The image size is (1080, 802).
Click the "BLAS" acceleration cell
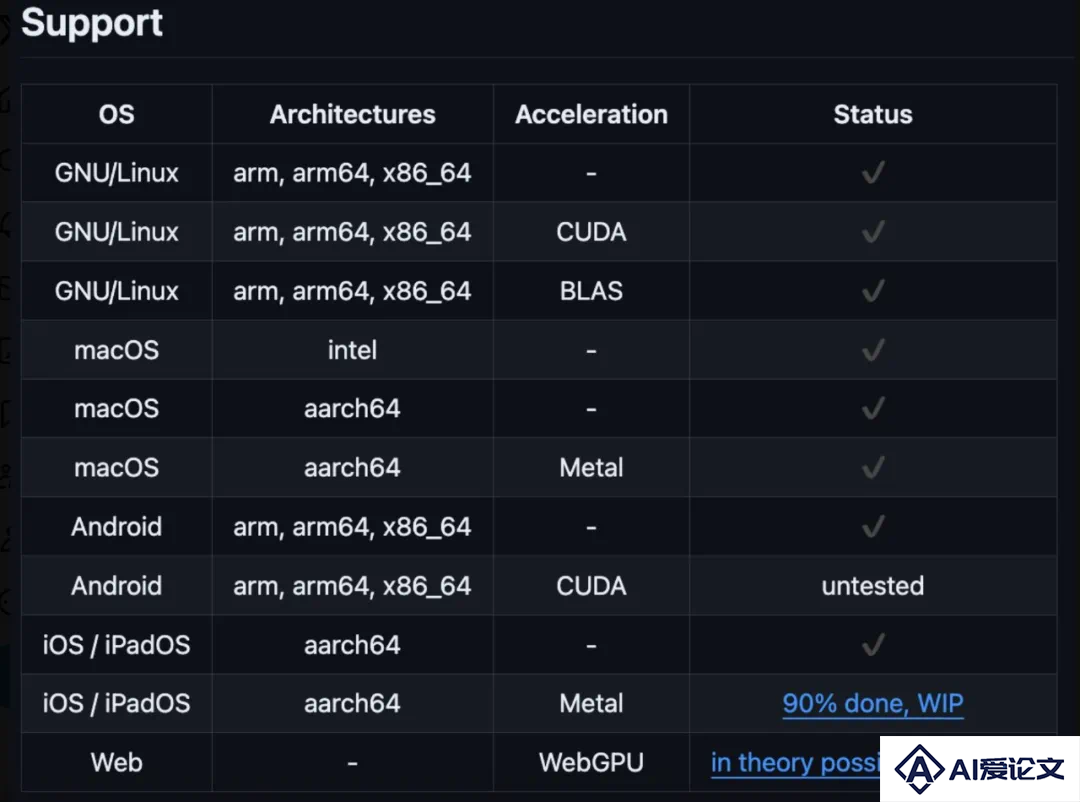click(x=592, y=291)
